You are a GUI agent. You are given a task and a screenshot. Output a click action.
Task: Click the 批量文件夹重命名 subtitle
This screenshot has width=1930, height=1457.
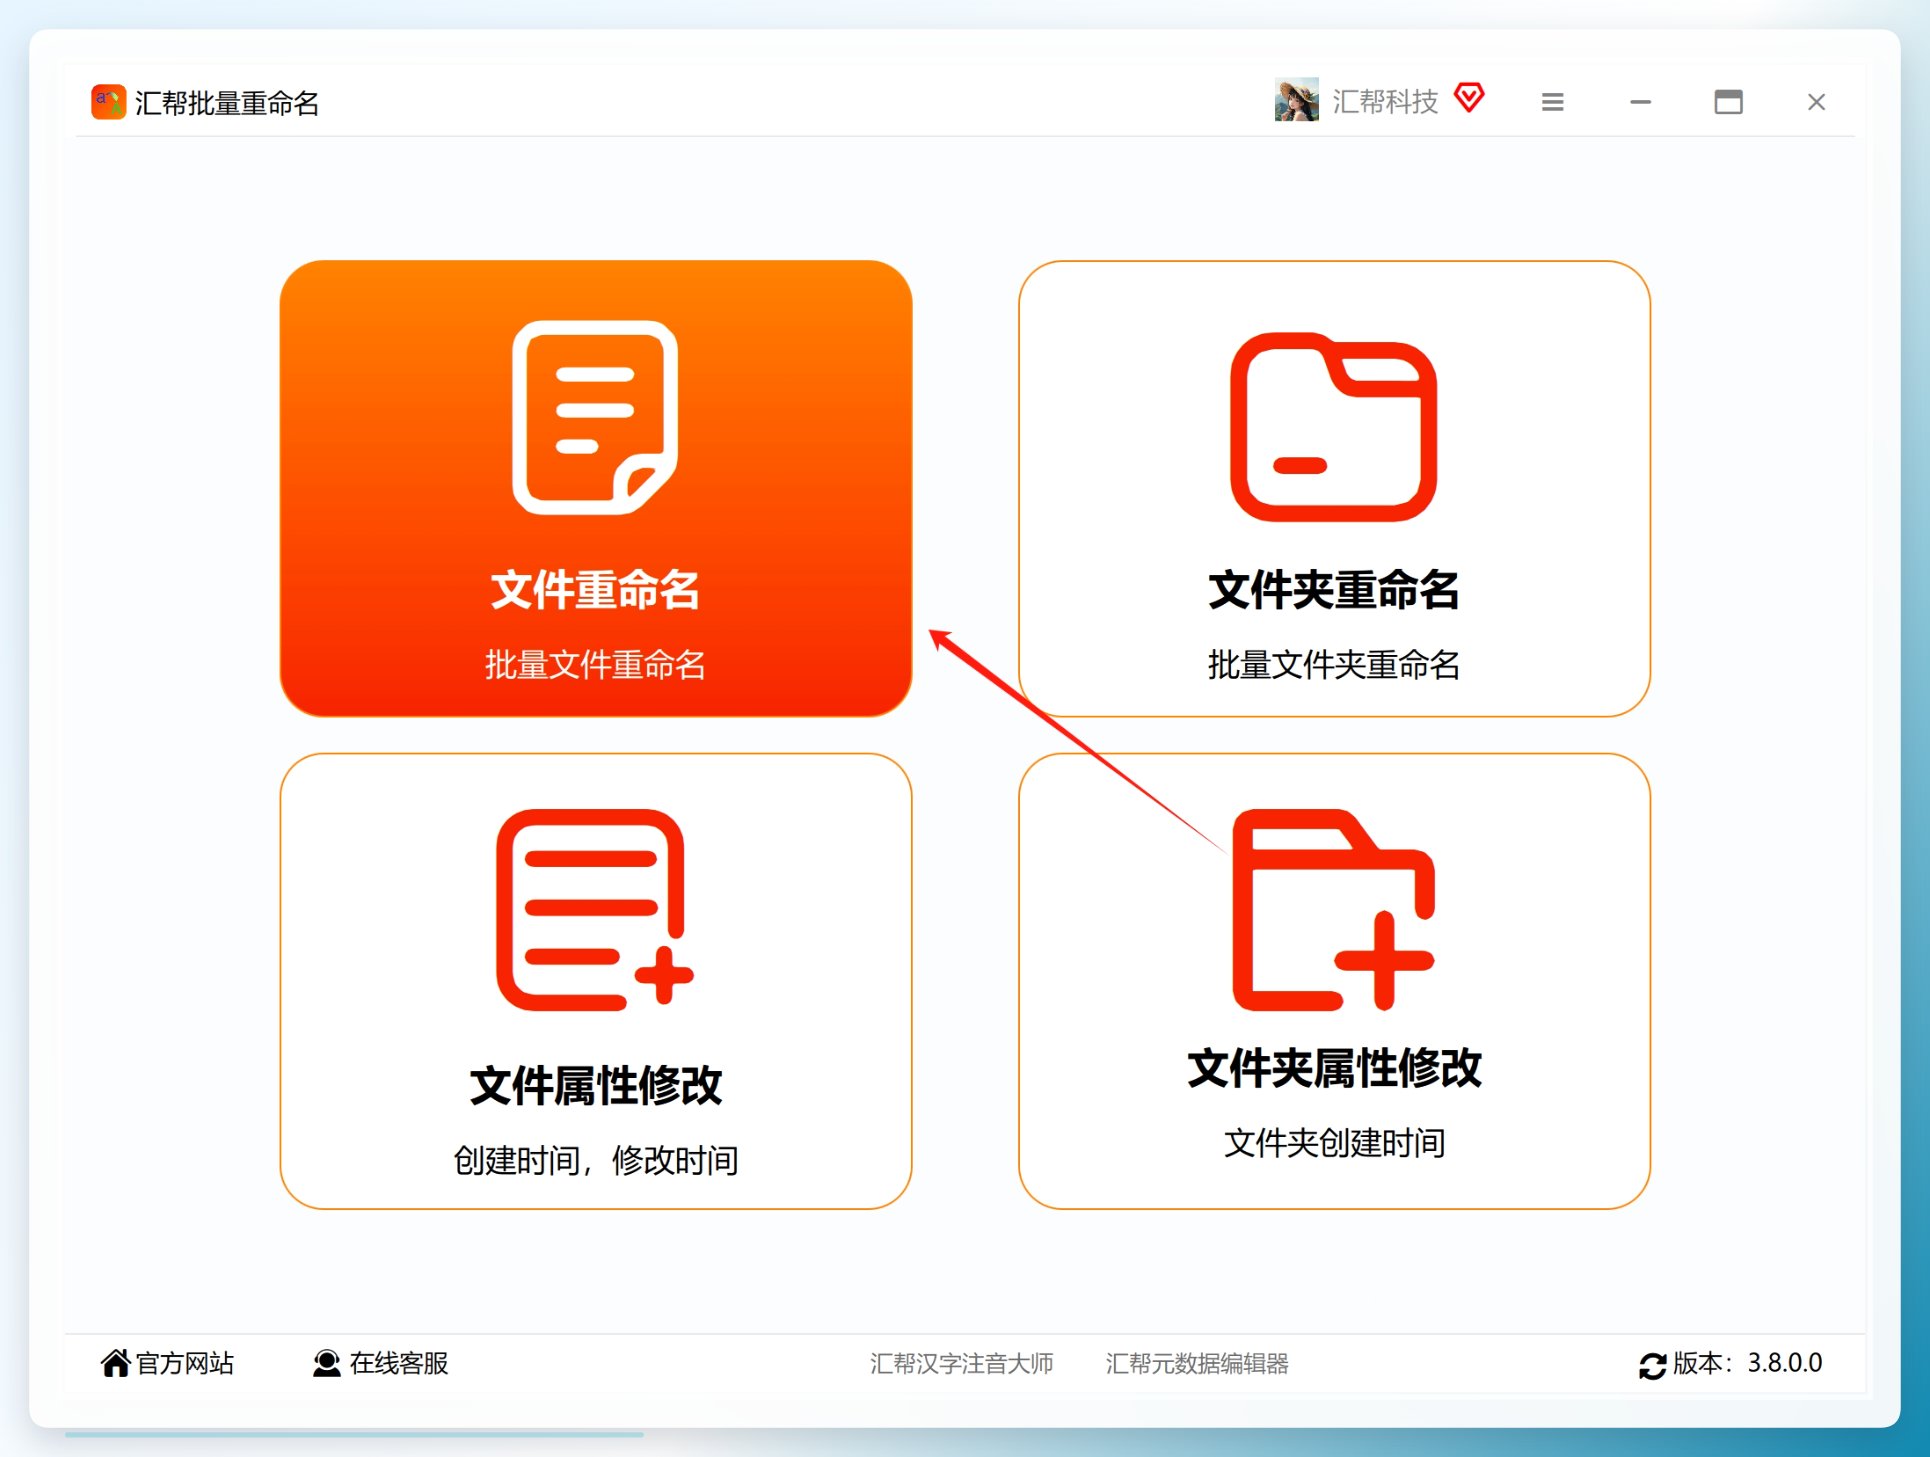(1334, 665)
